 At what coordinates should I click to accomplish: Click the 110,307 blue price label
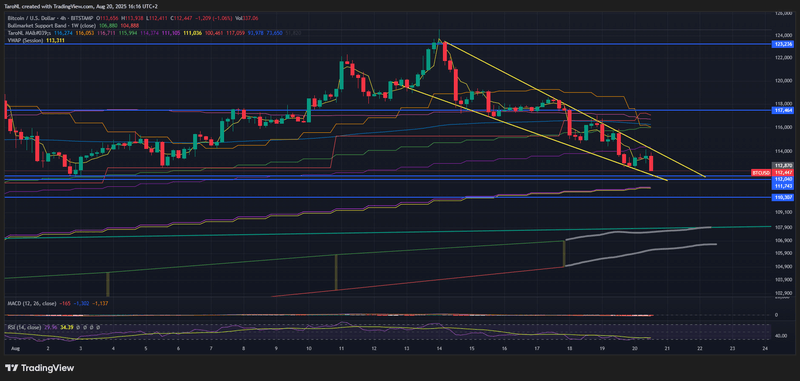pos(783,197)
